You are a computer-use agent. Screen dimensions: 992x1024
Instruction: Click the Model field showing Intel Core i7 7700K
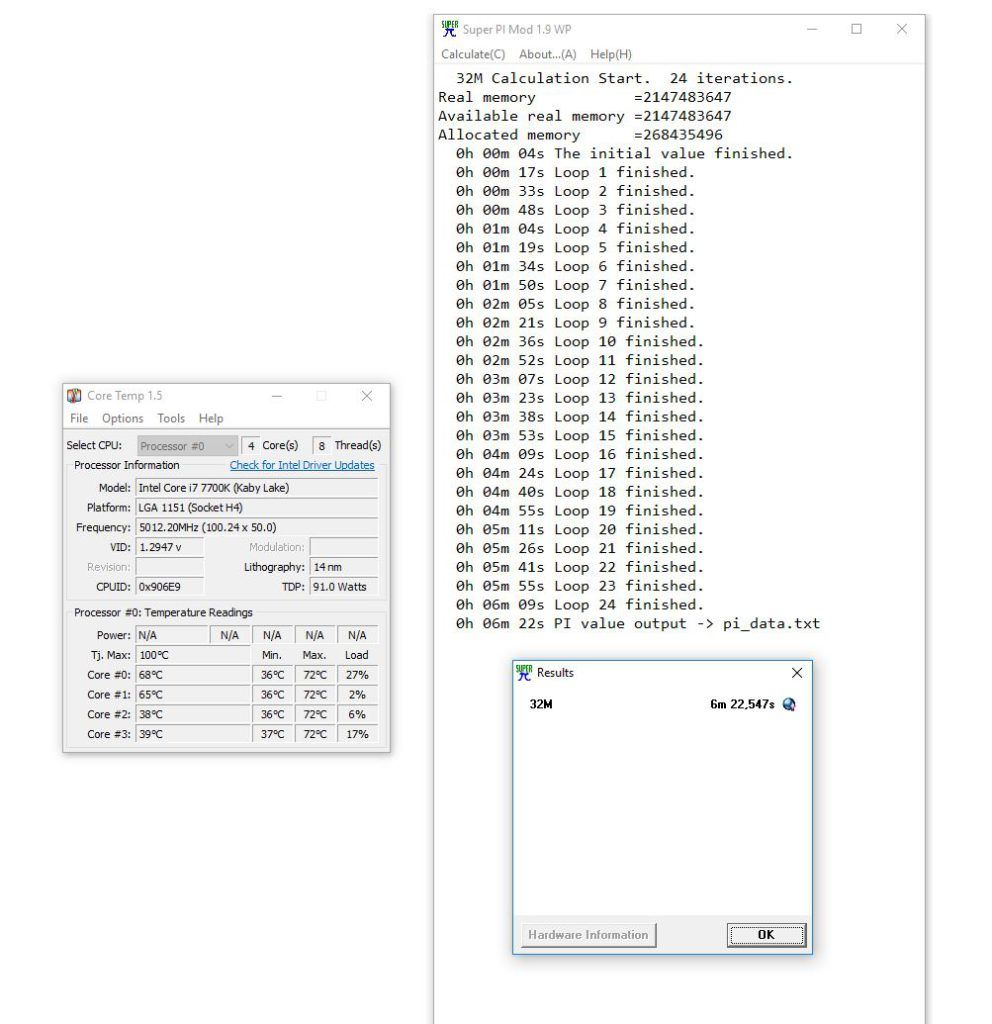coord(257,488)
